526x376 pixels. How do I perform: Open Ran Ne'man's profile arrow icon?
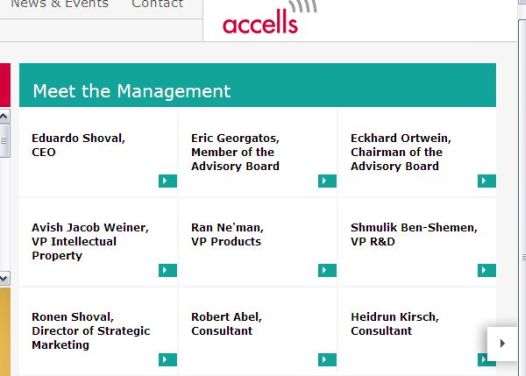327,270
